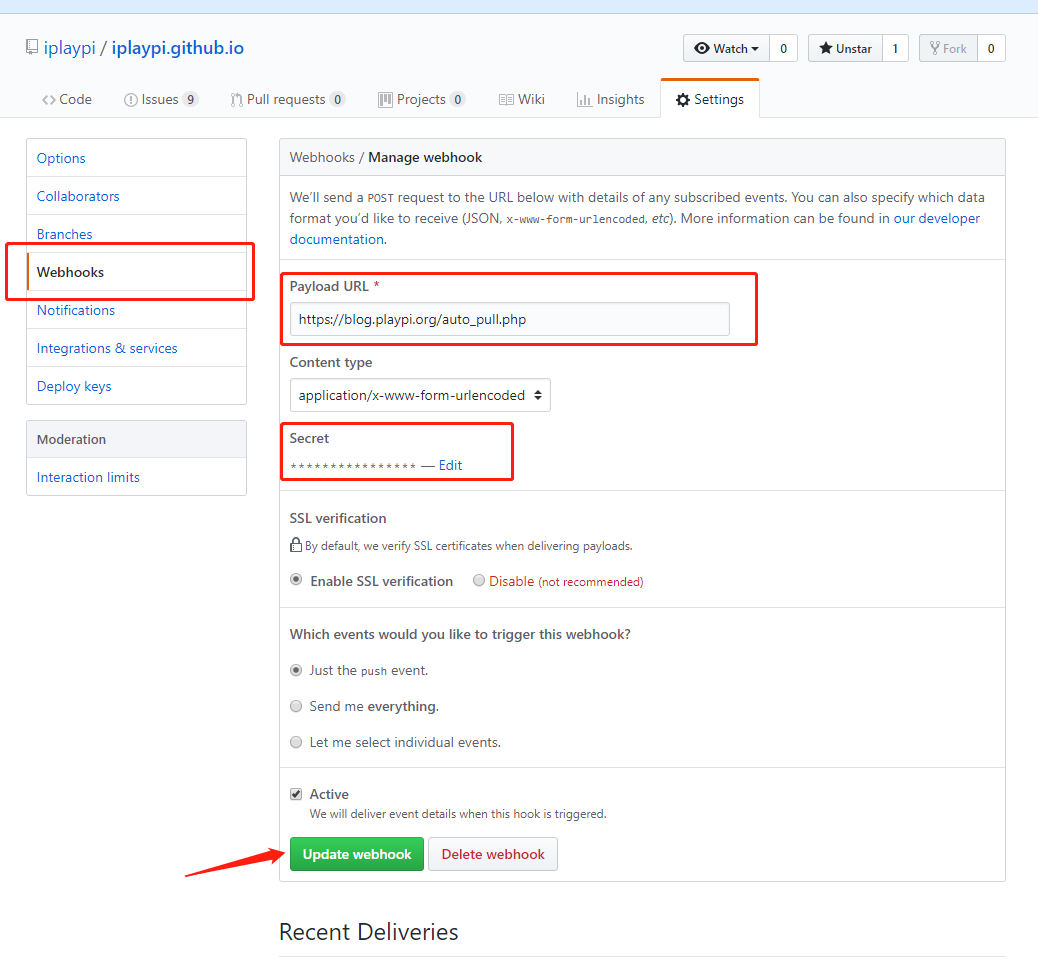Click the lock icon under SSL verification
Viewport: 1038px width, 969px height.
click(x=296, y=545)
